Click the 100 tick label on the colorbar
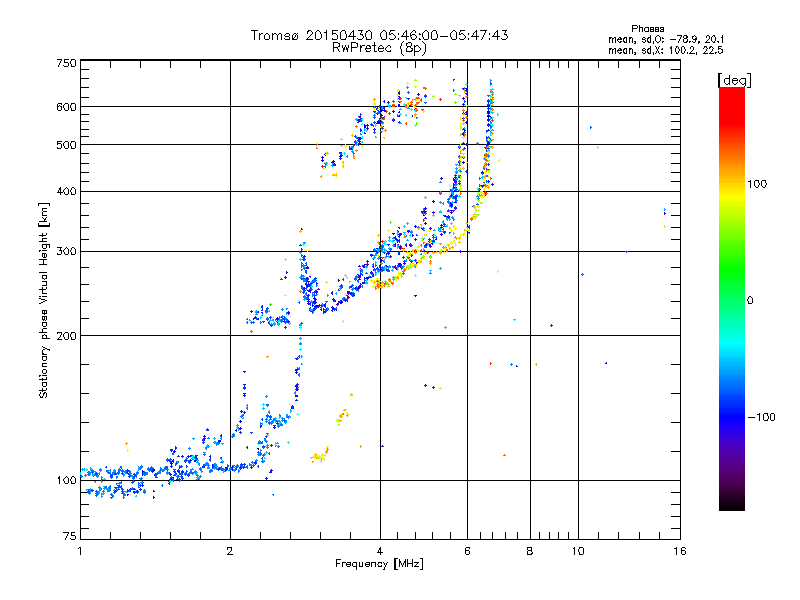The image size is (800, 600). click(x=757, y=184)
